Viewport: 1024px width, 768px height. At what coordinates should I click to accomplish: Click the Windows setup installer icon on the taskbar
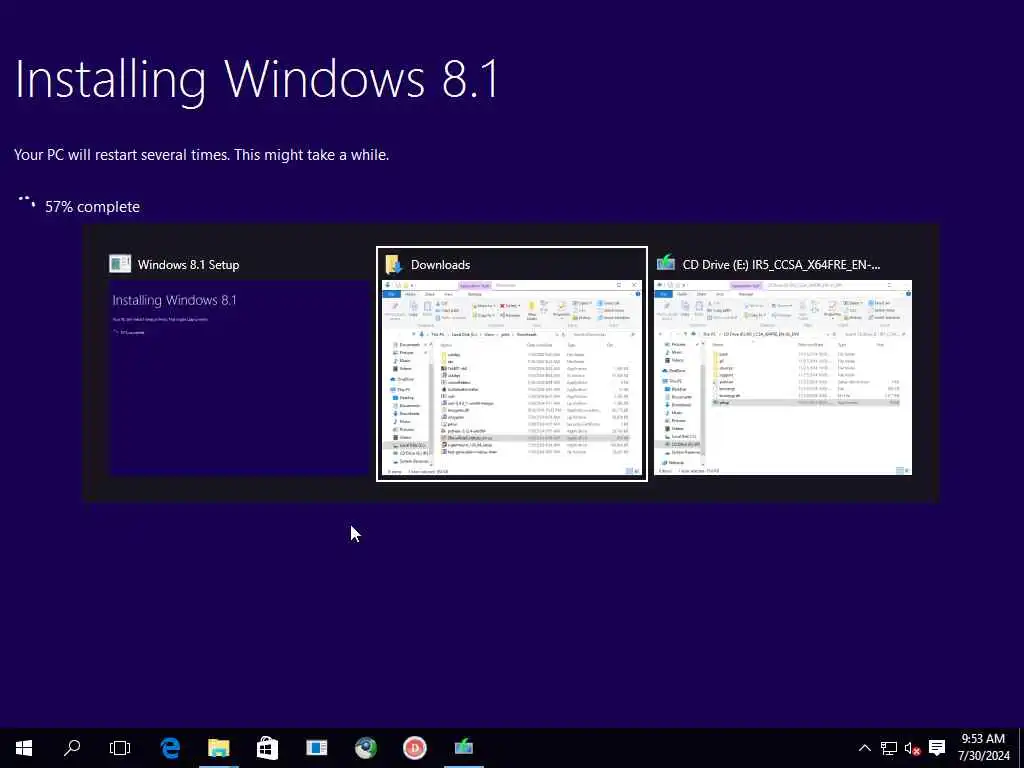click(x=464, y=748)
